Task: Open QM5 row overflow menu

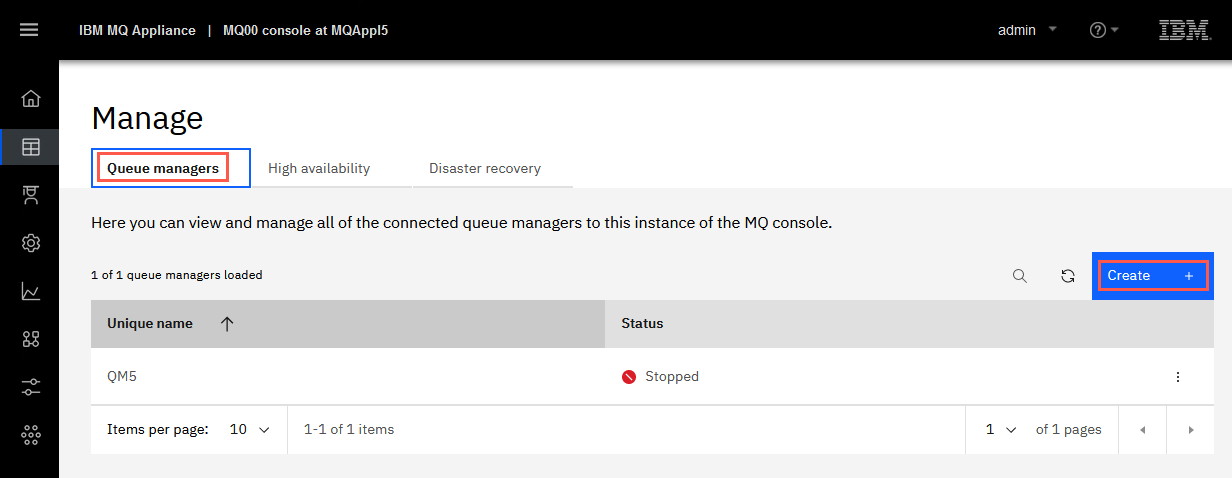Action: tap(1178, 377)
